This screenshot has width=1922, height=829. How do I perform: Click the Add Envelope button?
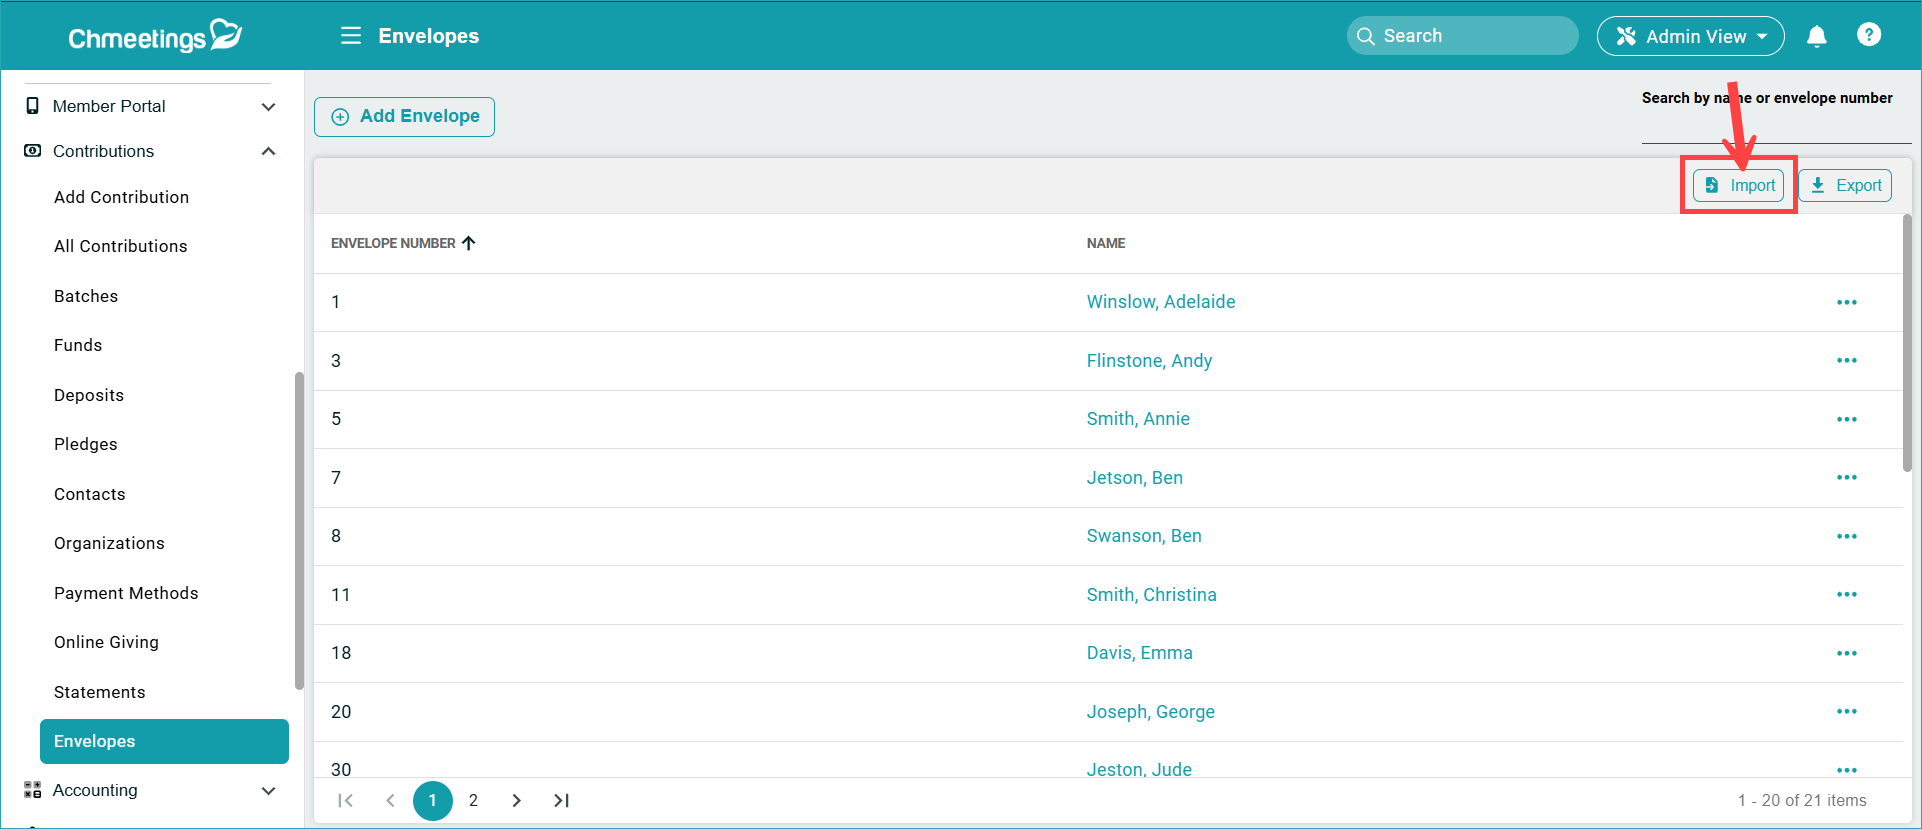pyautogui.click(x=404, y=116)
